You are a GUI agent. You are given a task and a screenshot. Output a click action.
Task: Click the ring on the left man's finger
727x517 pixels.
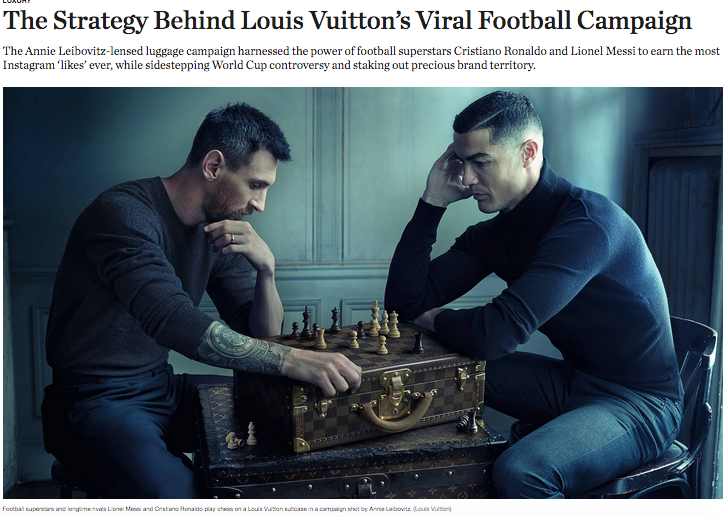(x=232, y=238)
